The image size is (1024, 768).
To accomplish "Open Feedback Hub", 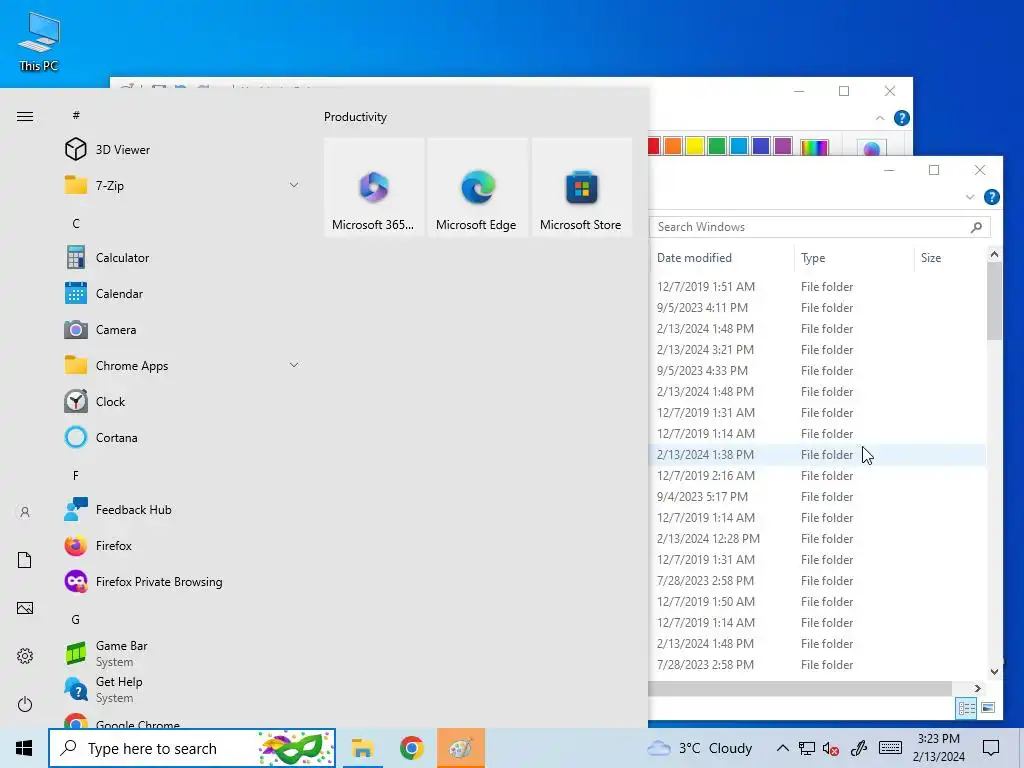I will click(183, 509).
